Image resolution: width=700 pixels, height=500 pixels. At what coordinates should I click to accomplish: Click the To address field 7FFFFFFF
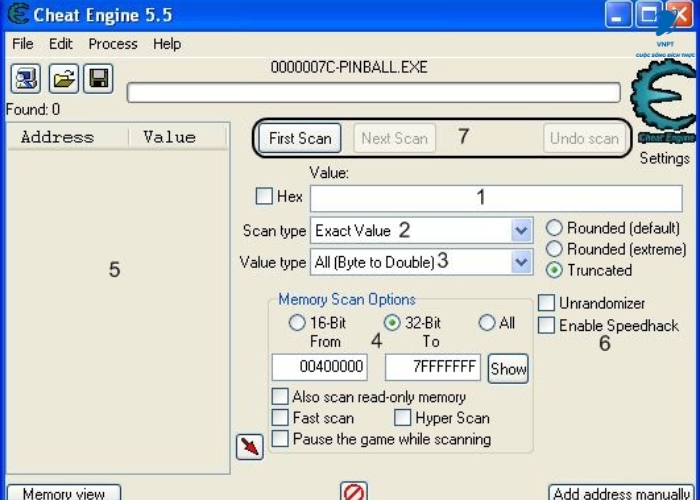pos(433,367)
